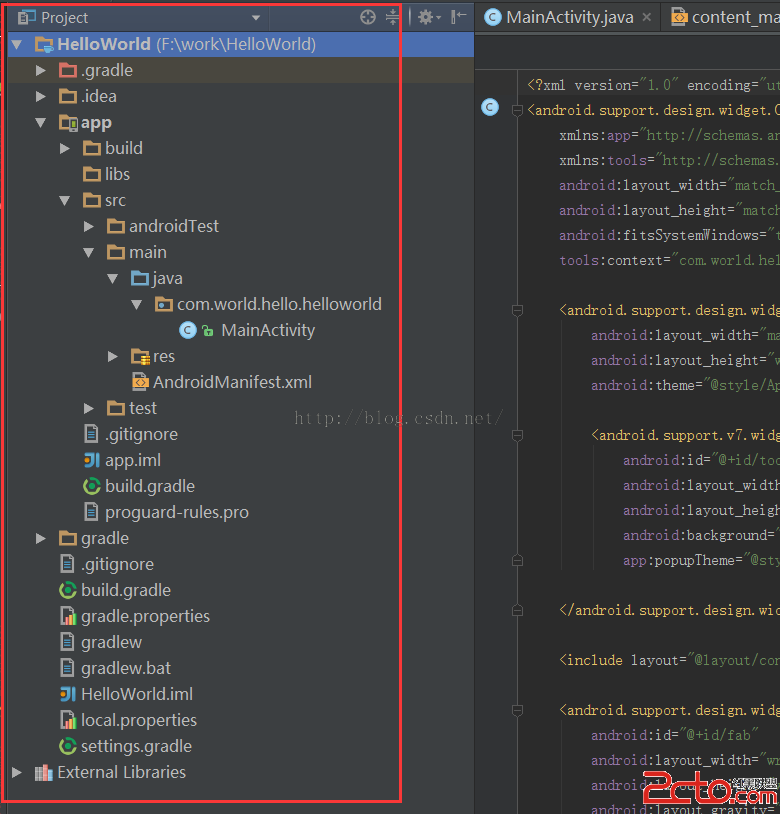Click the External Libraries icon

[x=43, y=772]
